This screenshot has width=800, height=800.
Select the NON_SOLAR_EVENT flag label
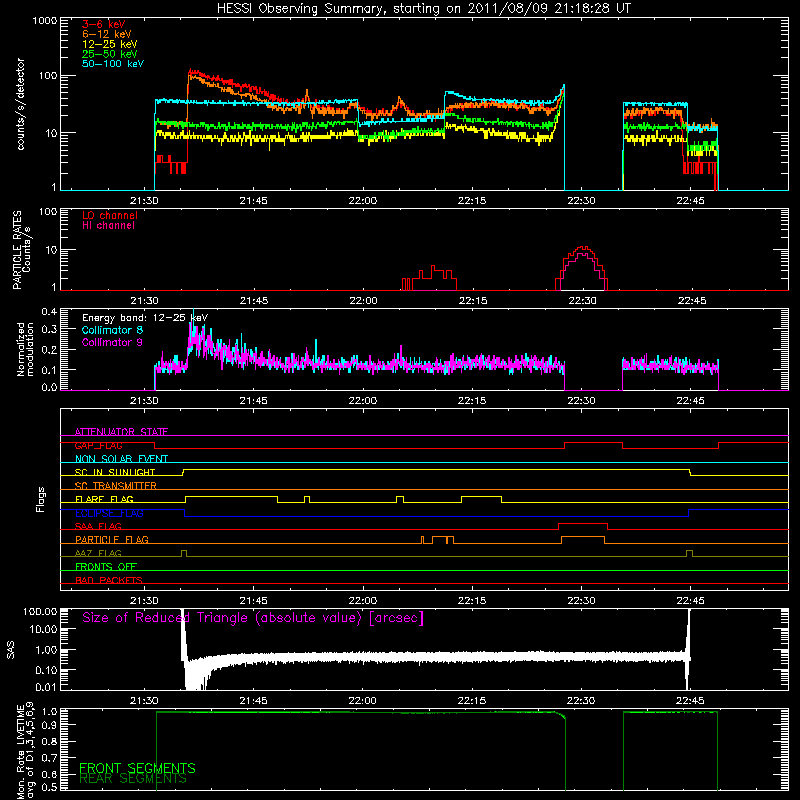click(121, 459)
